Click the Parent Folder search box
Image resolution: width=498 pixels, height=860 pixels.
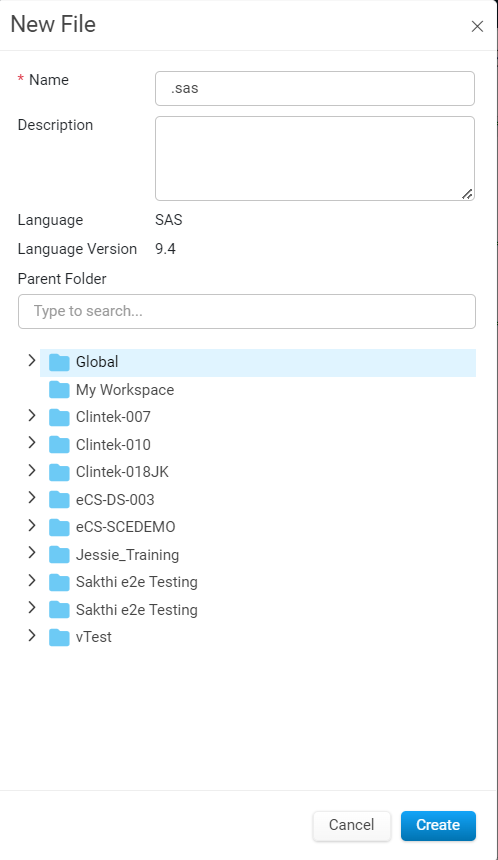point(247,312)
